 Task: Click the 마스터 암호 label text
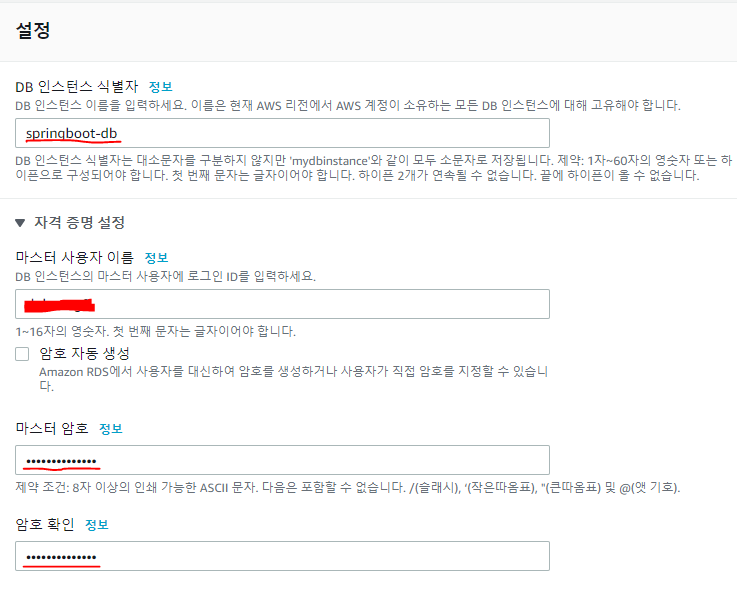coord(51,429)
